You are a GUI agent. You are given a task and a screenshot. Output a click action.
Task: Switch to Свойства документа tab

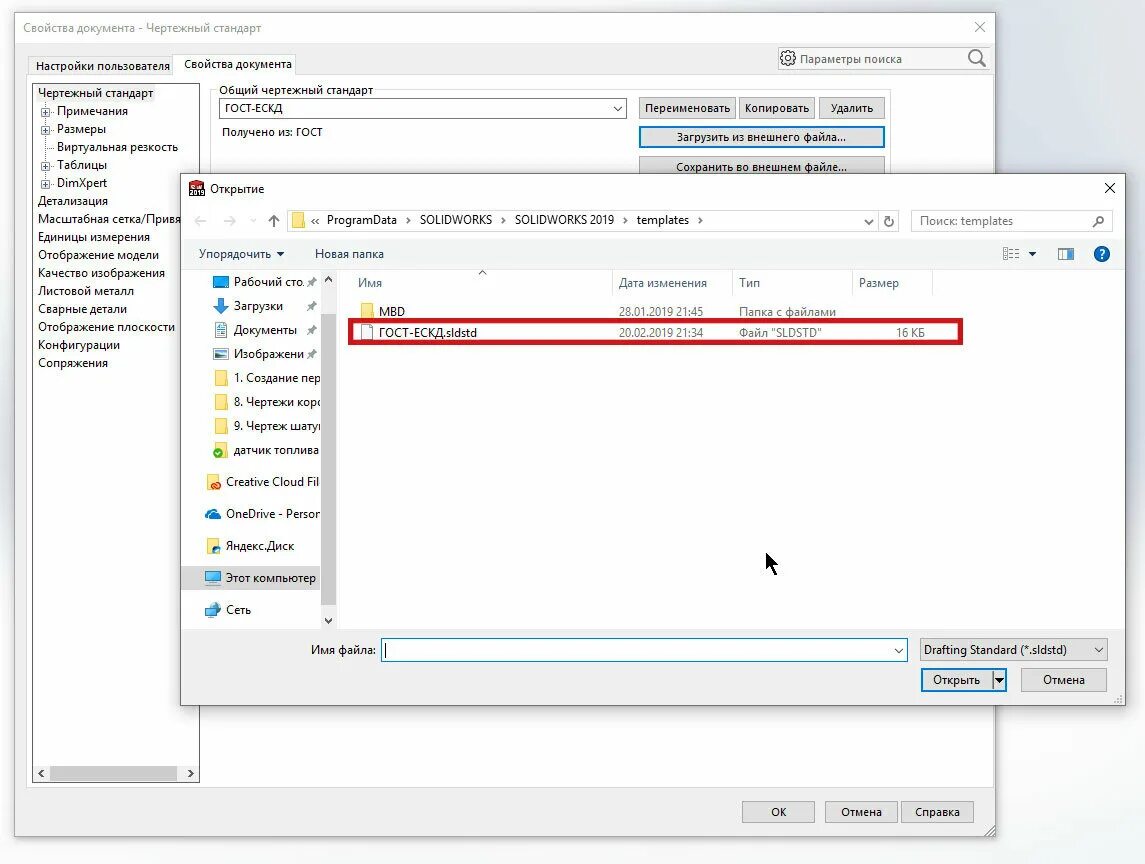[x=238, y=64]
